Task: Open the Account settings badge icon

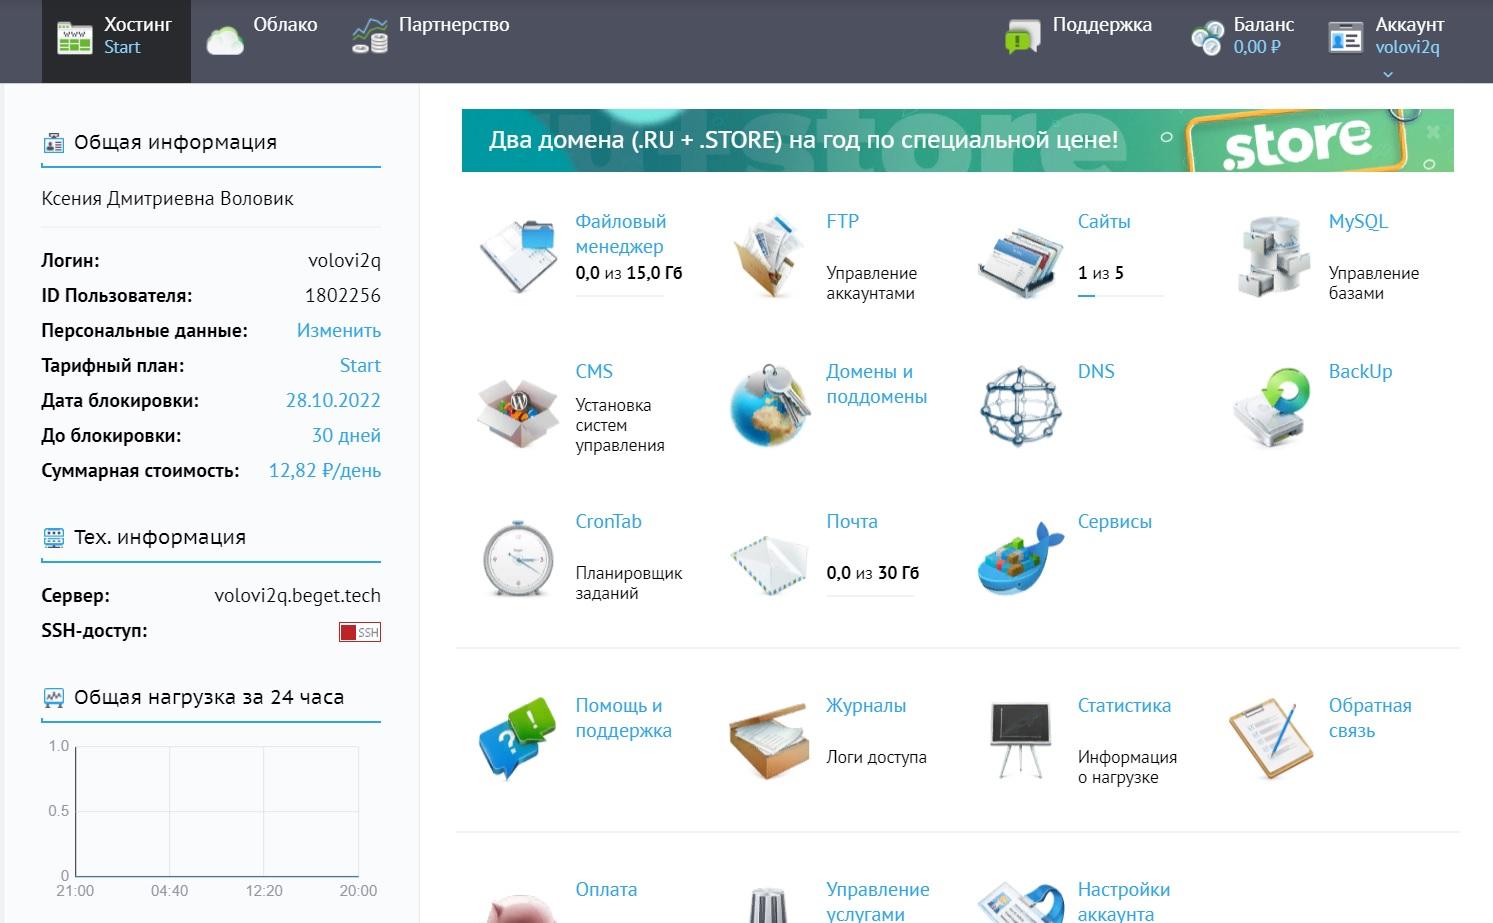Action: [1019, 902]
